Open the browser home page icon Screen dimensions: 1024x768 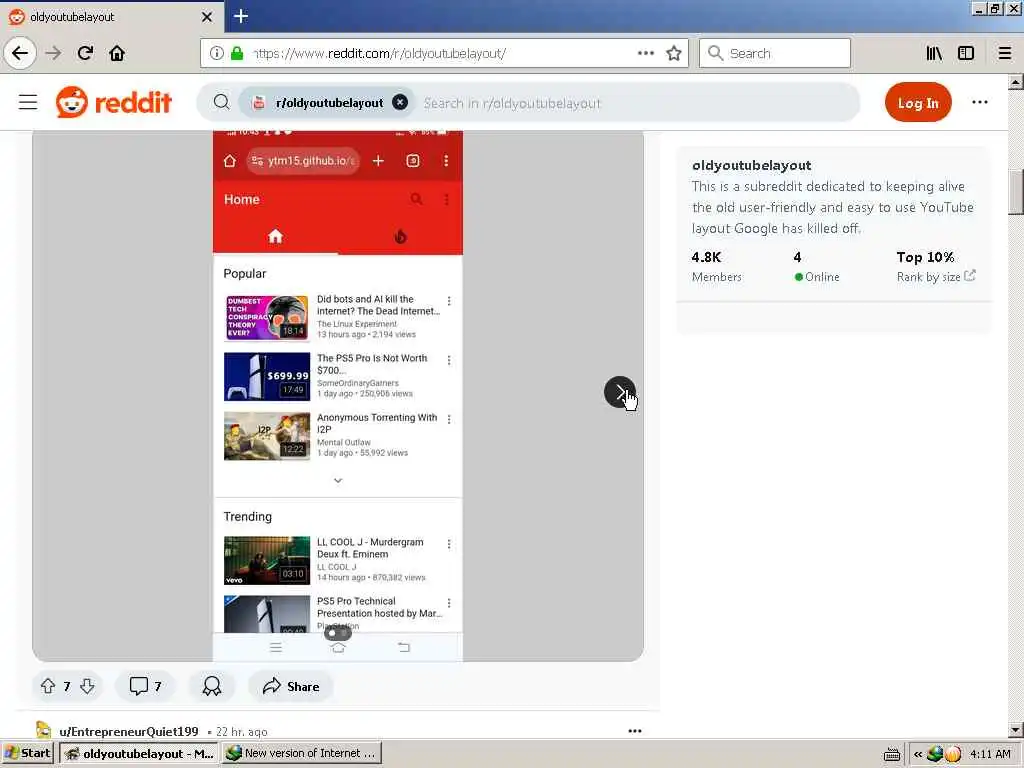pyautogui.click(x=117, y=53)
